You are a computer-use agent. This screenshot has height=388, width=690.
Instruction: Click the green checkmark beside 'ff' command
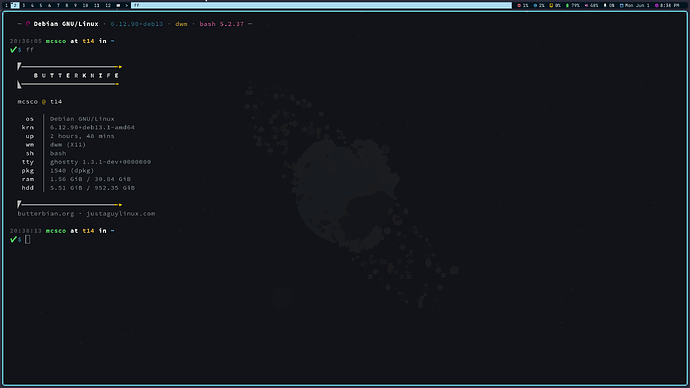coord(13,50)
